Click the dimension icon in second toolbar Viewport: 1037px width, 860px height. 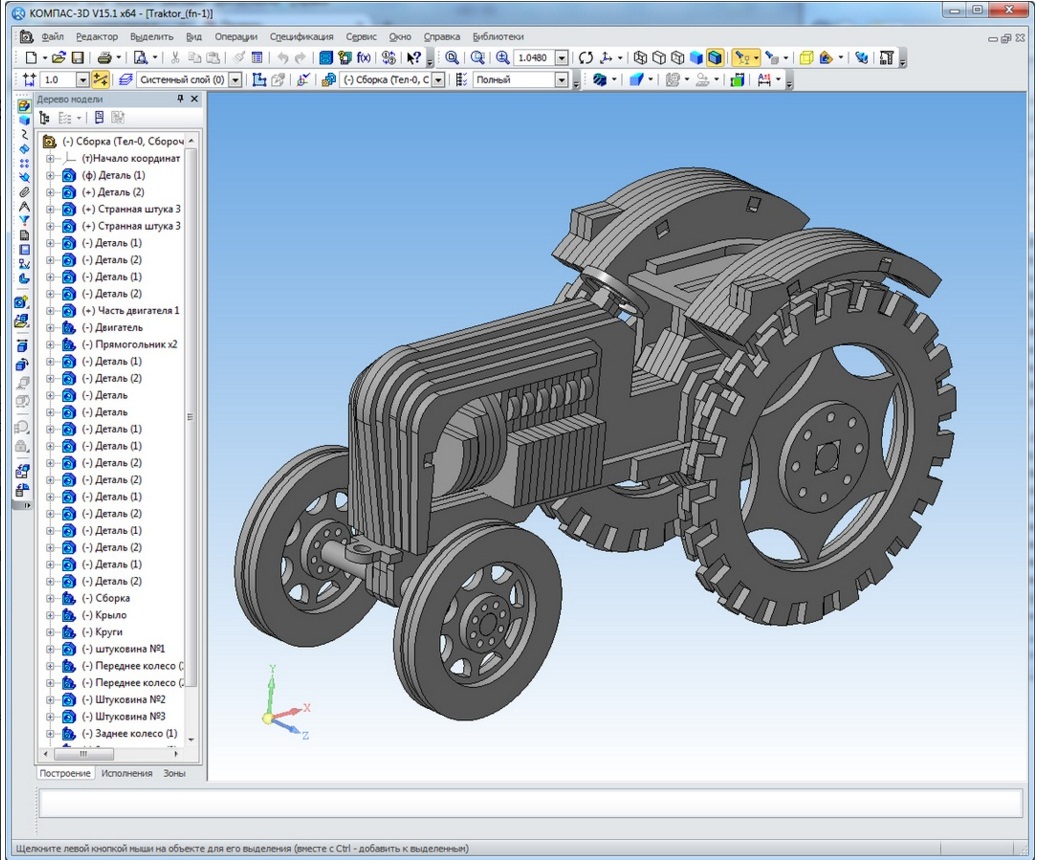[x=764, y=80]
